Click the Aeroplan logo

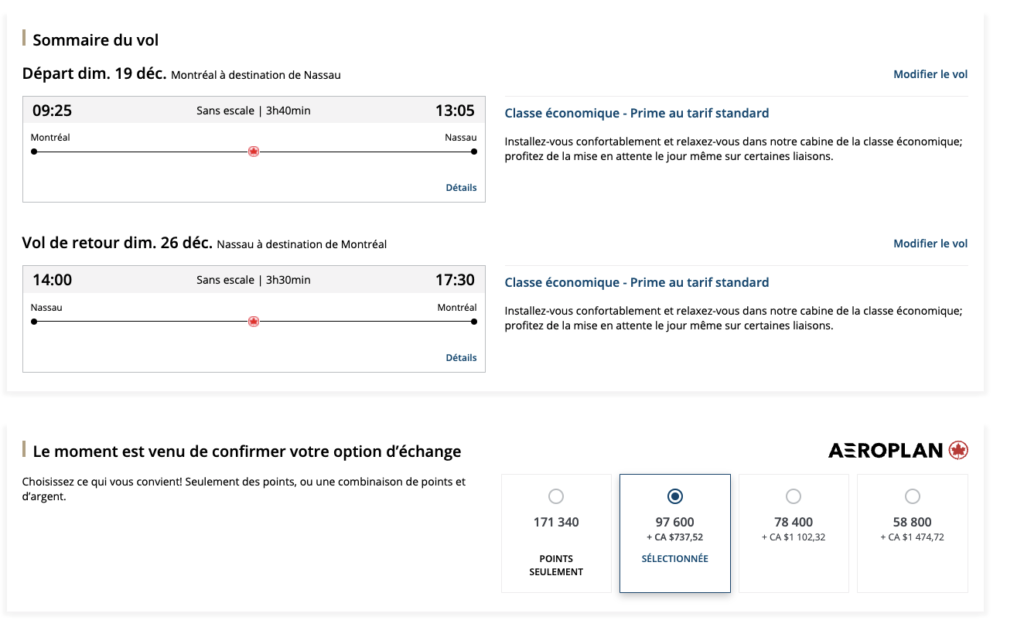(x=898, y=451)
